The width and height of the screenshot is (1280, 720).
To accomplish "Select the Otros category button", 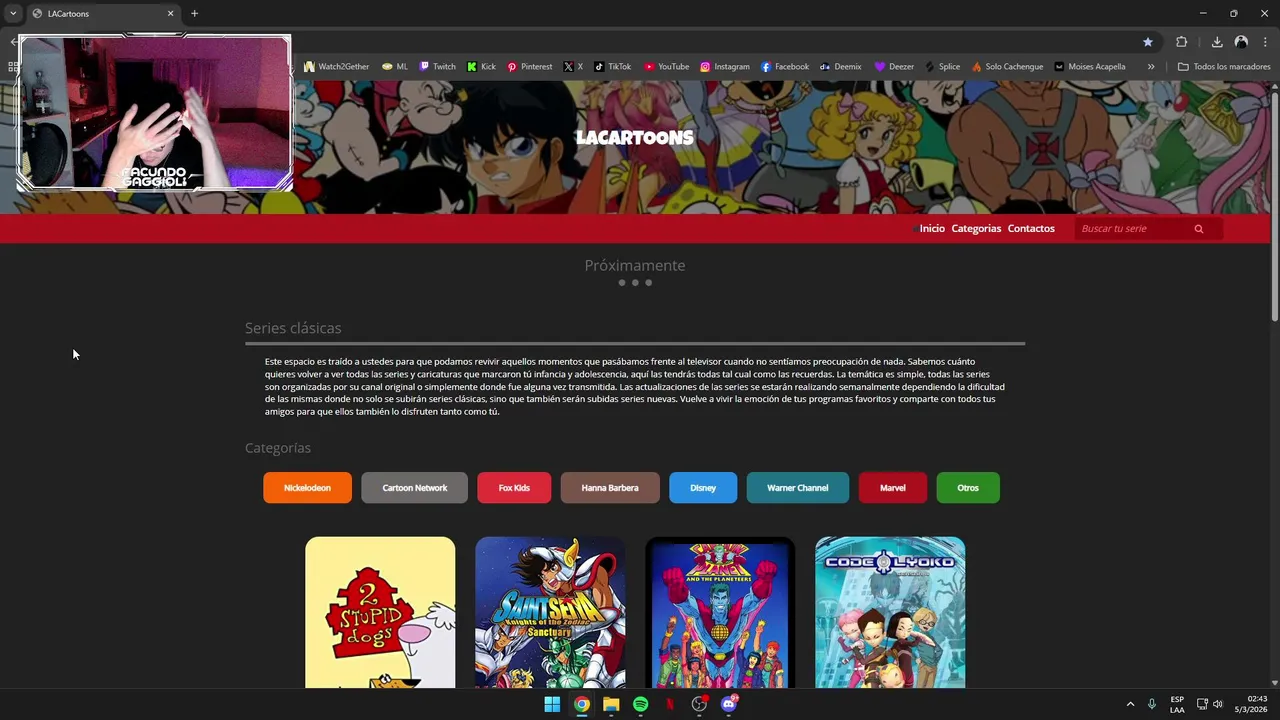I will (968, 488).
